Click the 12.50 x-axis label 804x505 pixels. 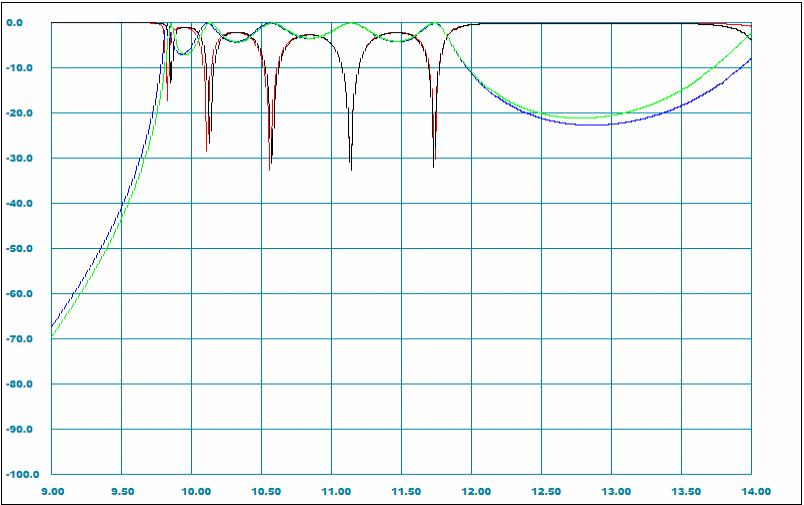pyautogui.click(x=546, y=490)
